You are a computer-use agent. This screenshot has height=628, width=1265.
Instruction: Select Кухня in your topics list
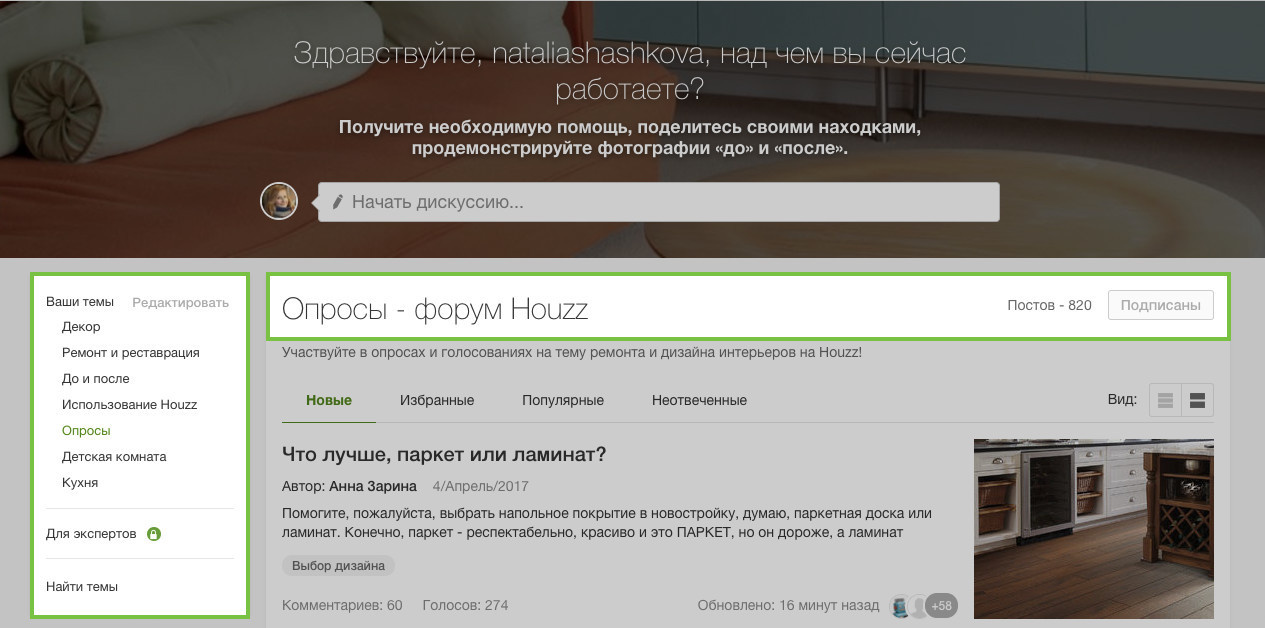tap(79, 482)
